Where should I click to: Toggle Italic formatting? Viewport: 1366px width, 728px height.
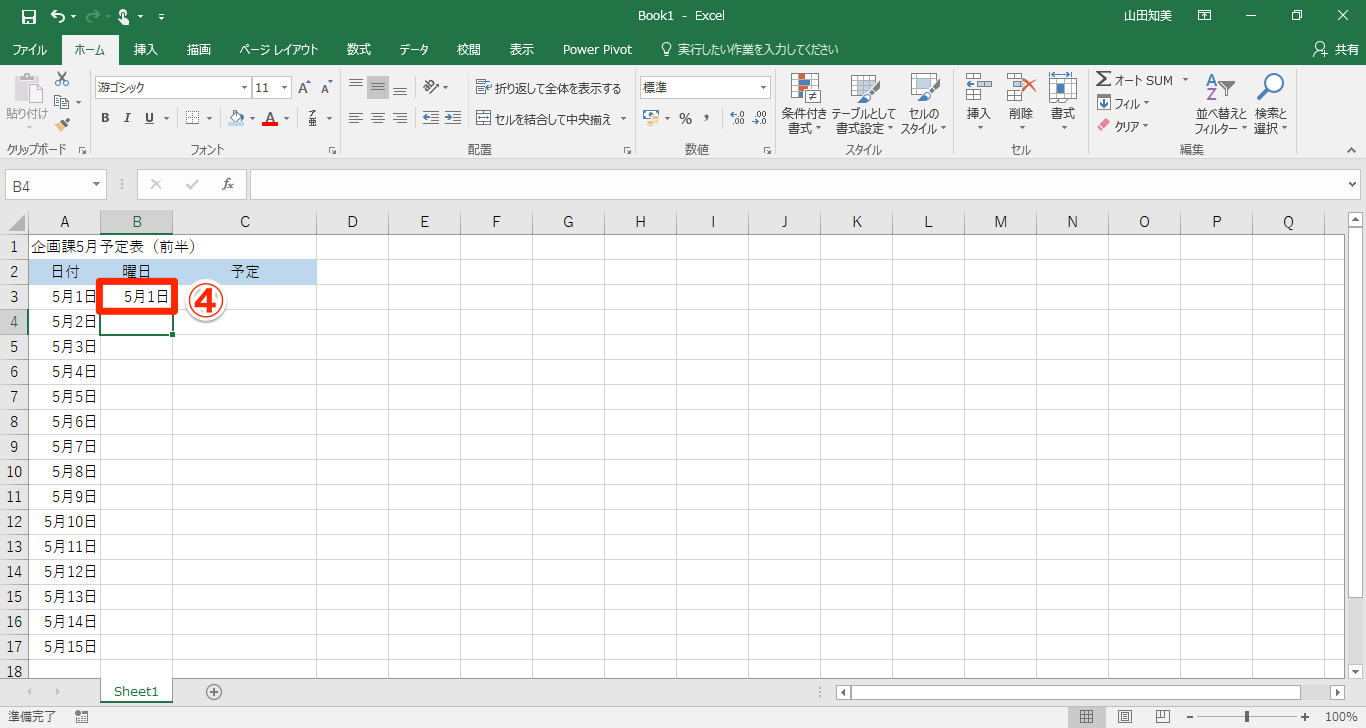[x=127, y=118]
